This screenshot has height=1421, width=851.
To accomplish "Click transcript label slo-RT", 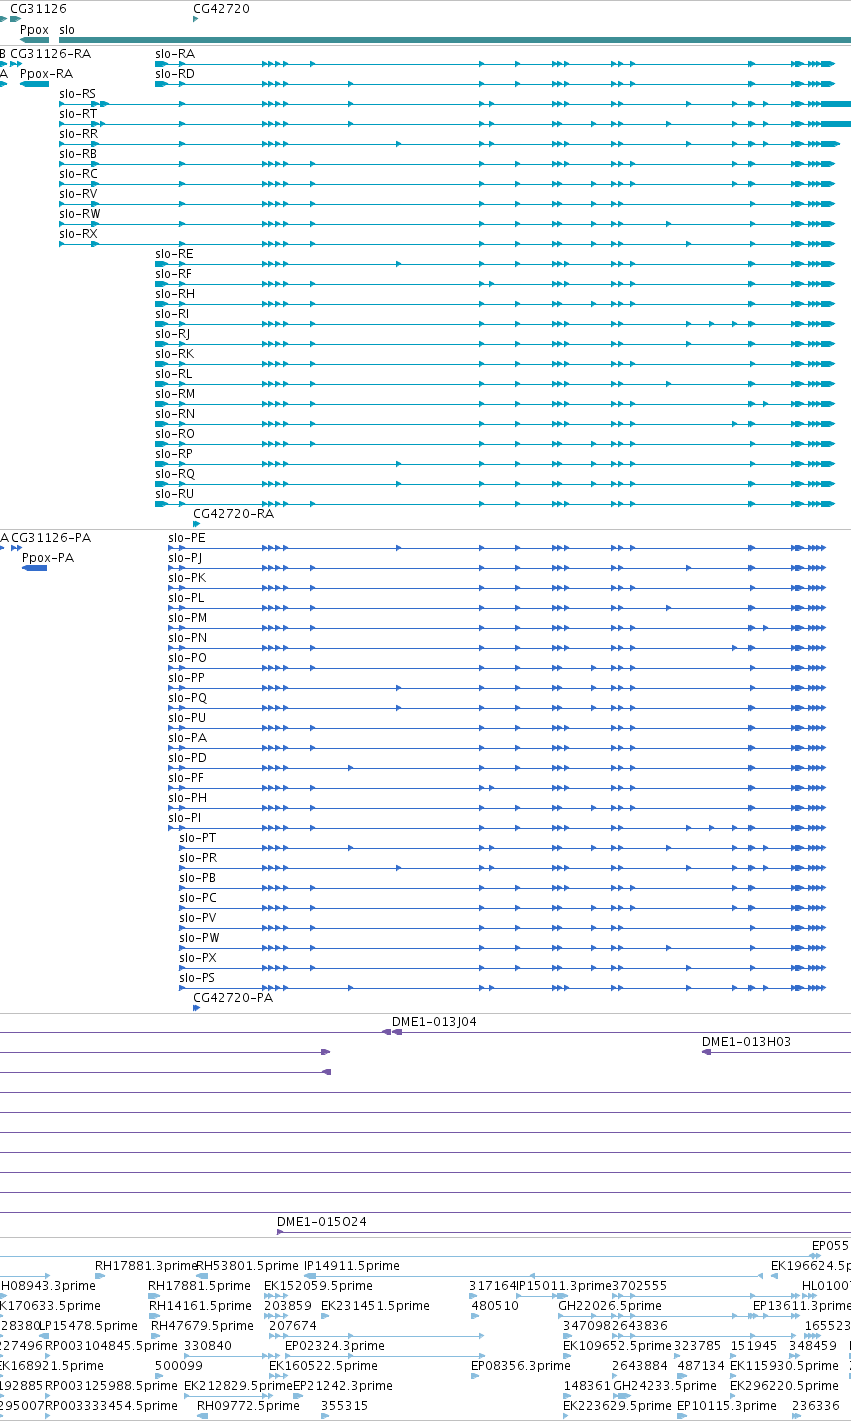I will tap(78, 114).
